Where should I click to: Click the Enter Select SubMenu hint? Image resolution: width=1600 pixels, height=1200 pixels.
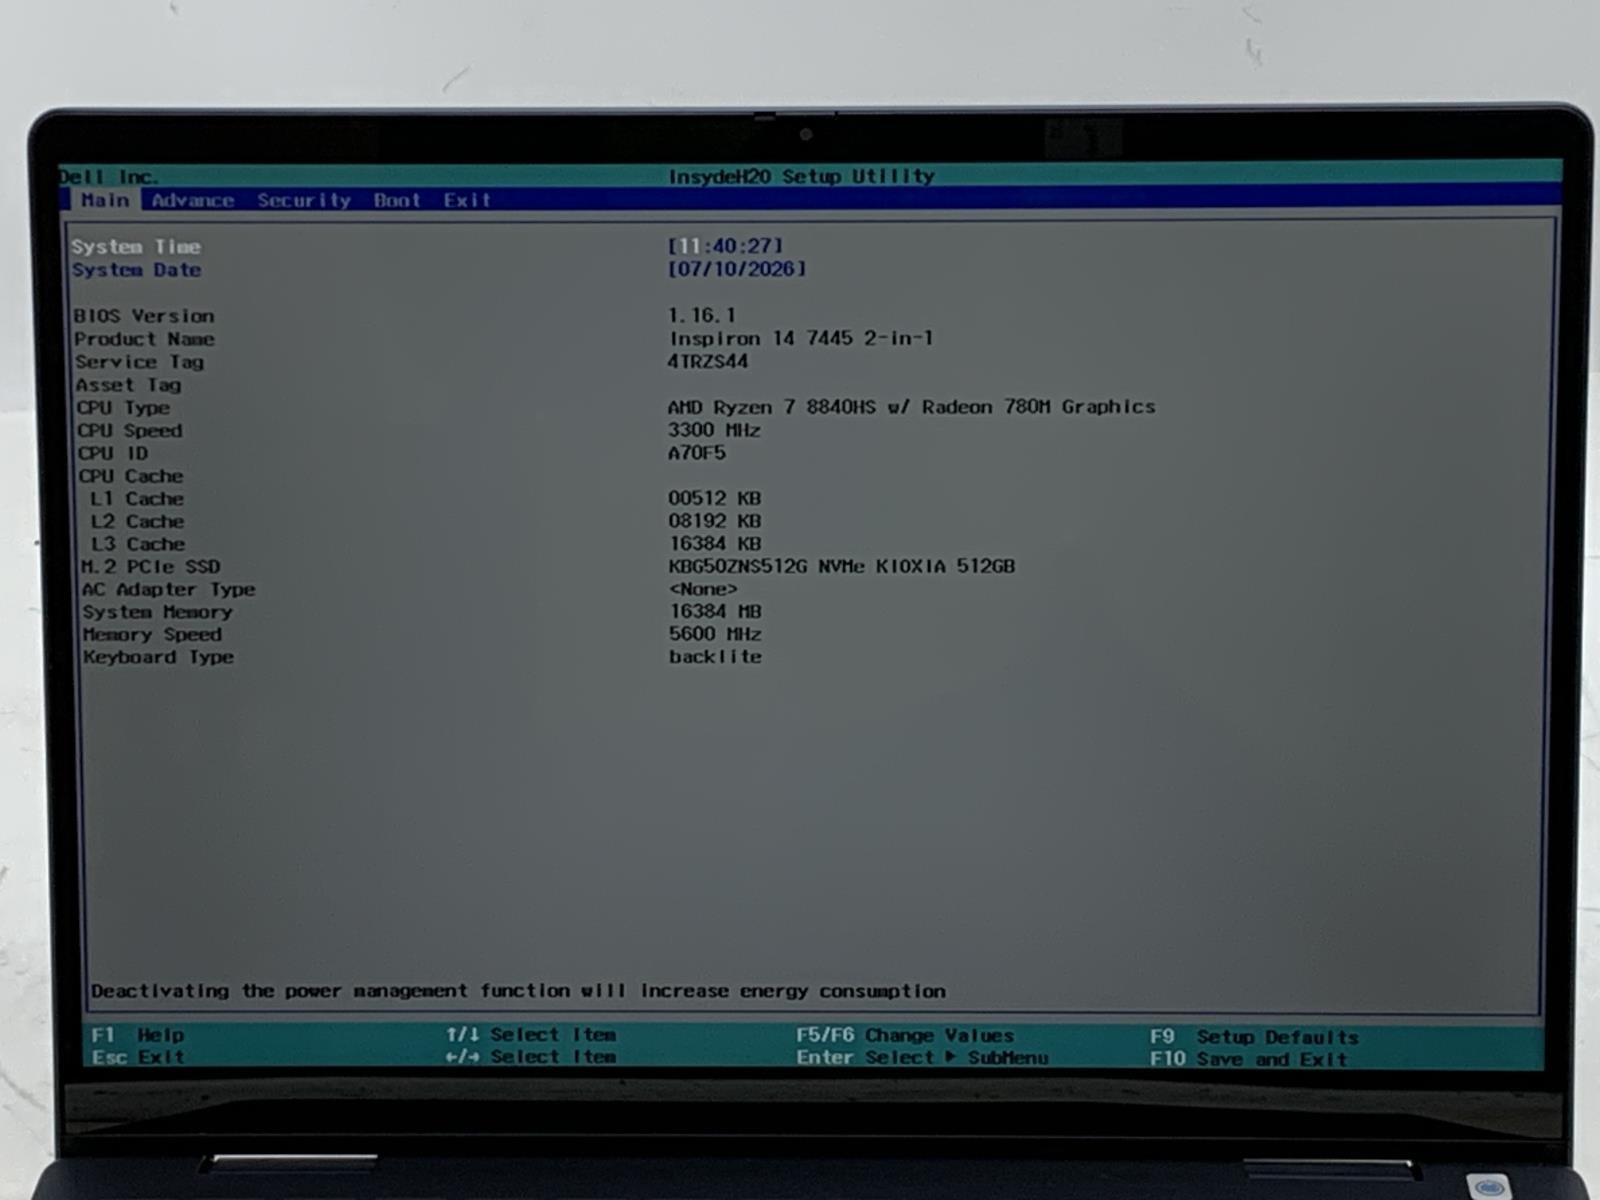click(922, 1058)
